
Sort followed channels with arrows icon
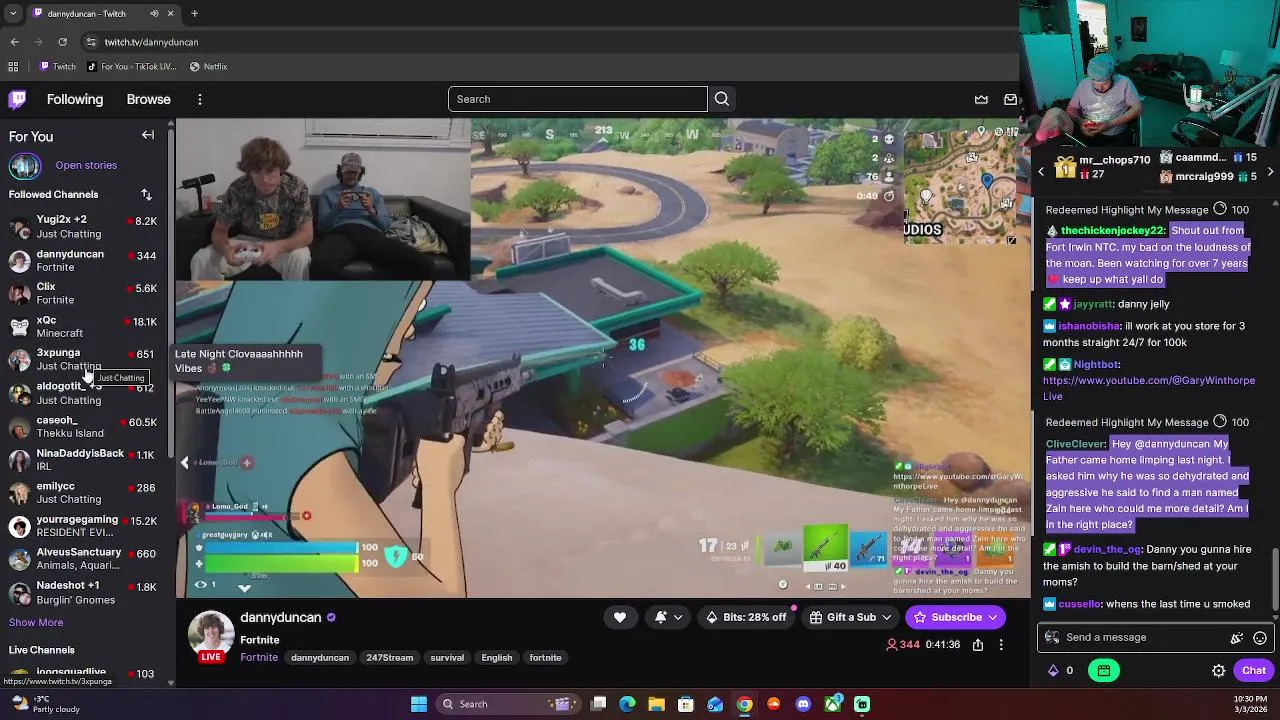[x=146, y=194]
